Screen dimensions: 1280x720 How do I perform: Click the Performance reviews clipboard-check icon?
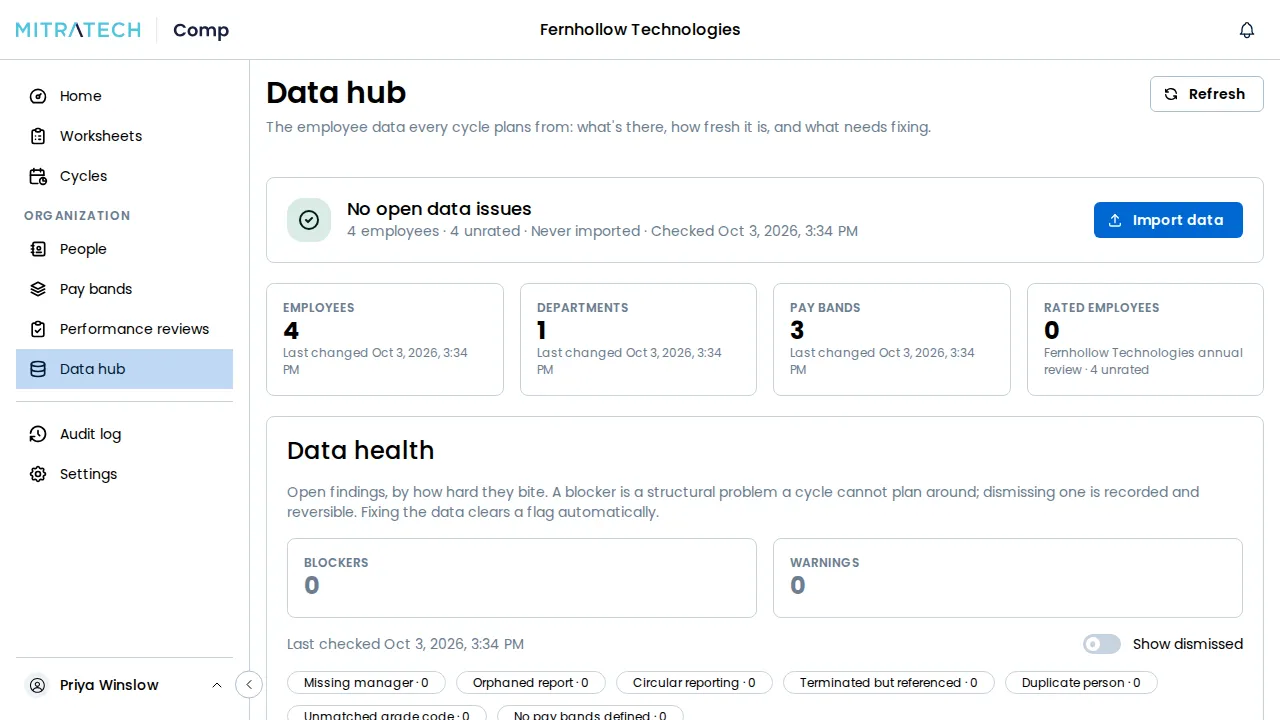tap(38, 329)
